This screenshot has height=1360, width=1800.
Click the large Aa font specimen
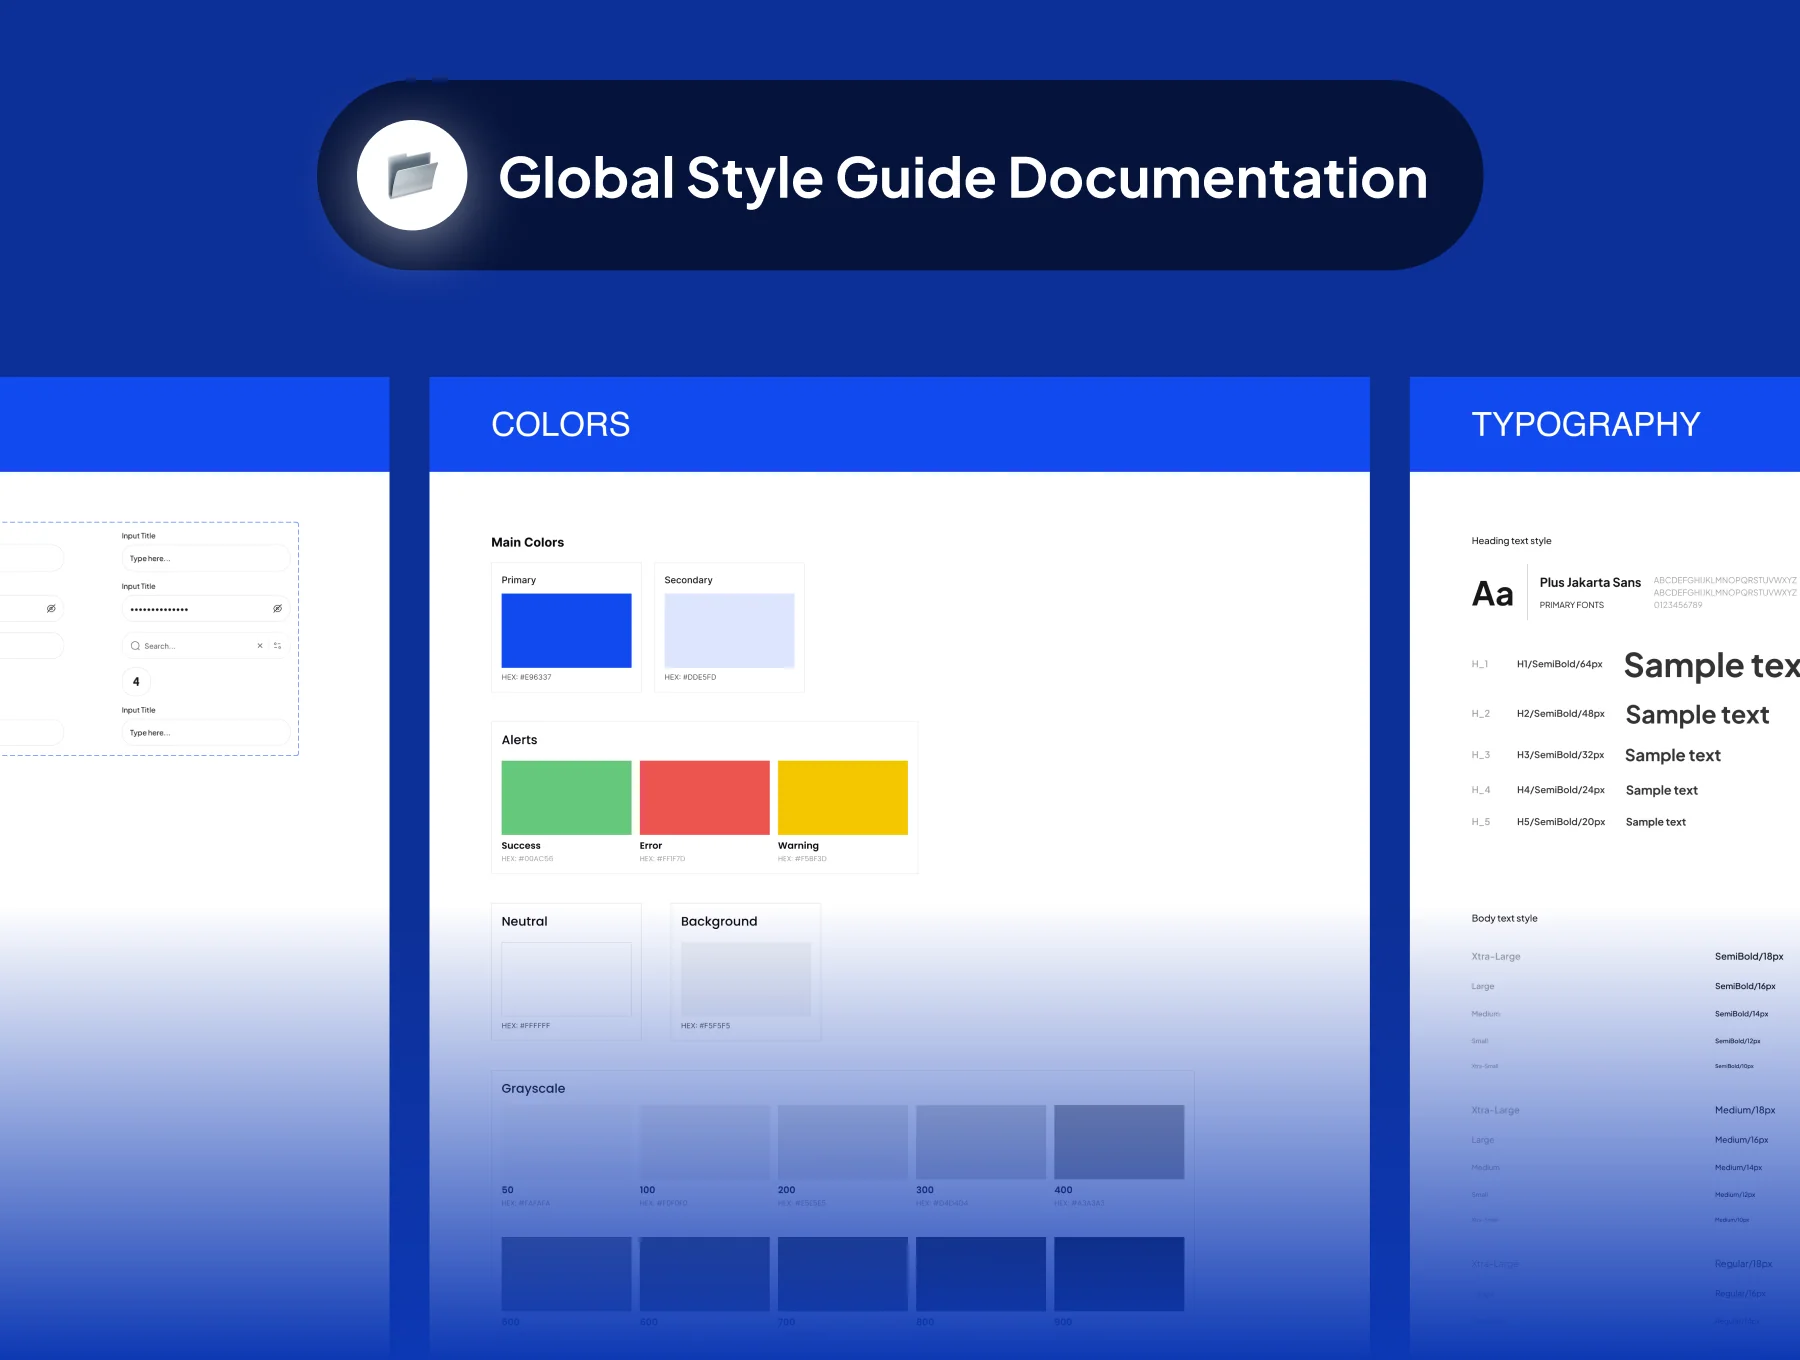[1492, 594]
